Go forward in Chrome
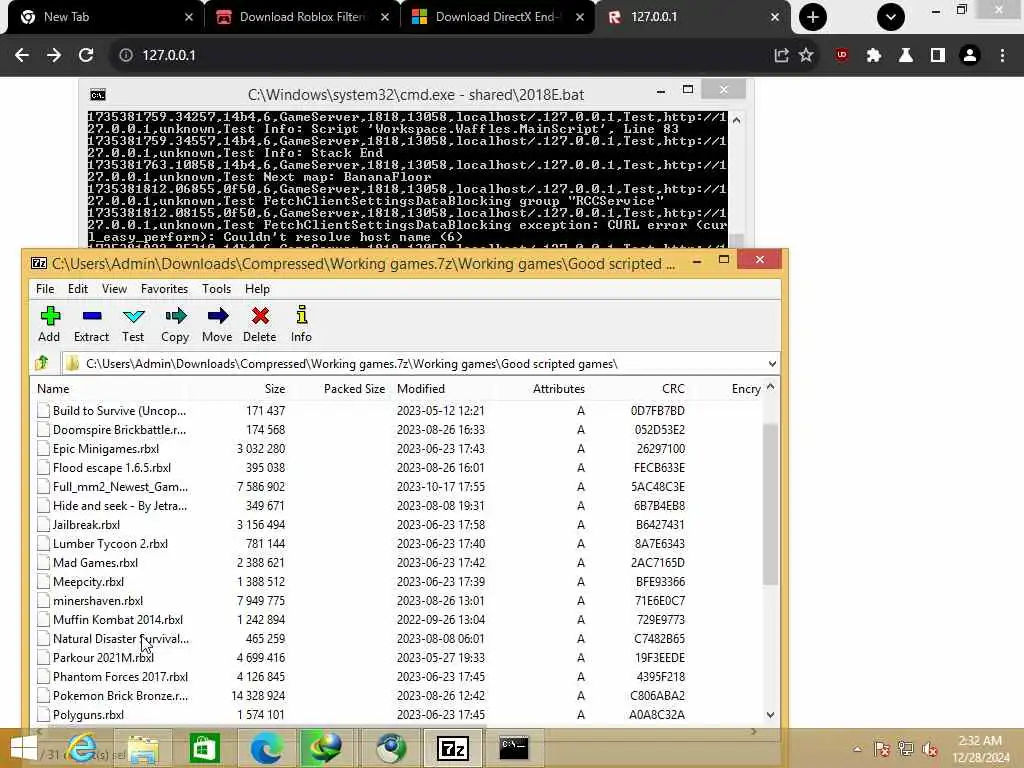1024x768 pixels. 54,55
